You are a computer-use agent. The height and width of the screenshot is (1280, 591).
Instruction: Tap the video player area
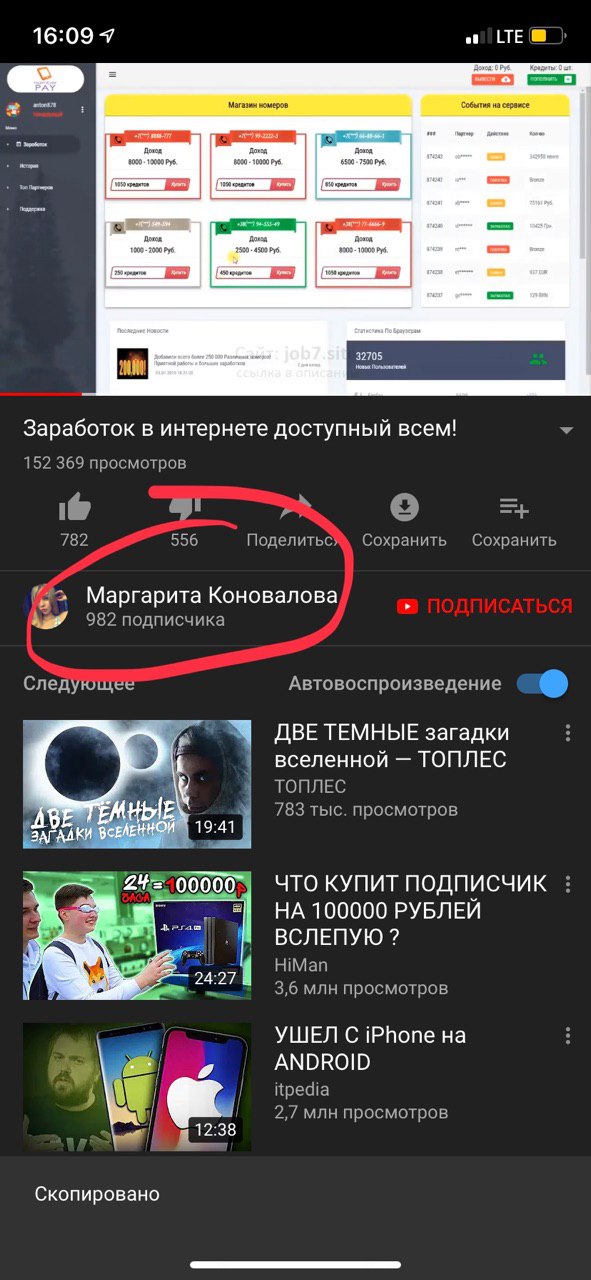click(x=295, y=229)
